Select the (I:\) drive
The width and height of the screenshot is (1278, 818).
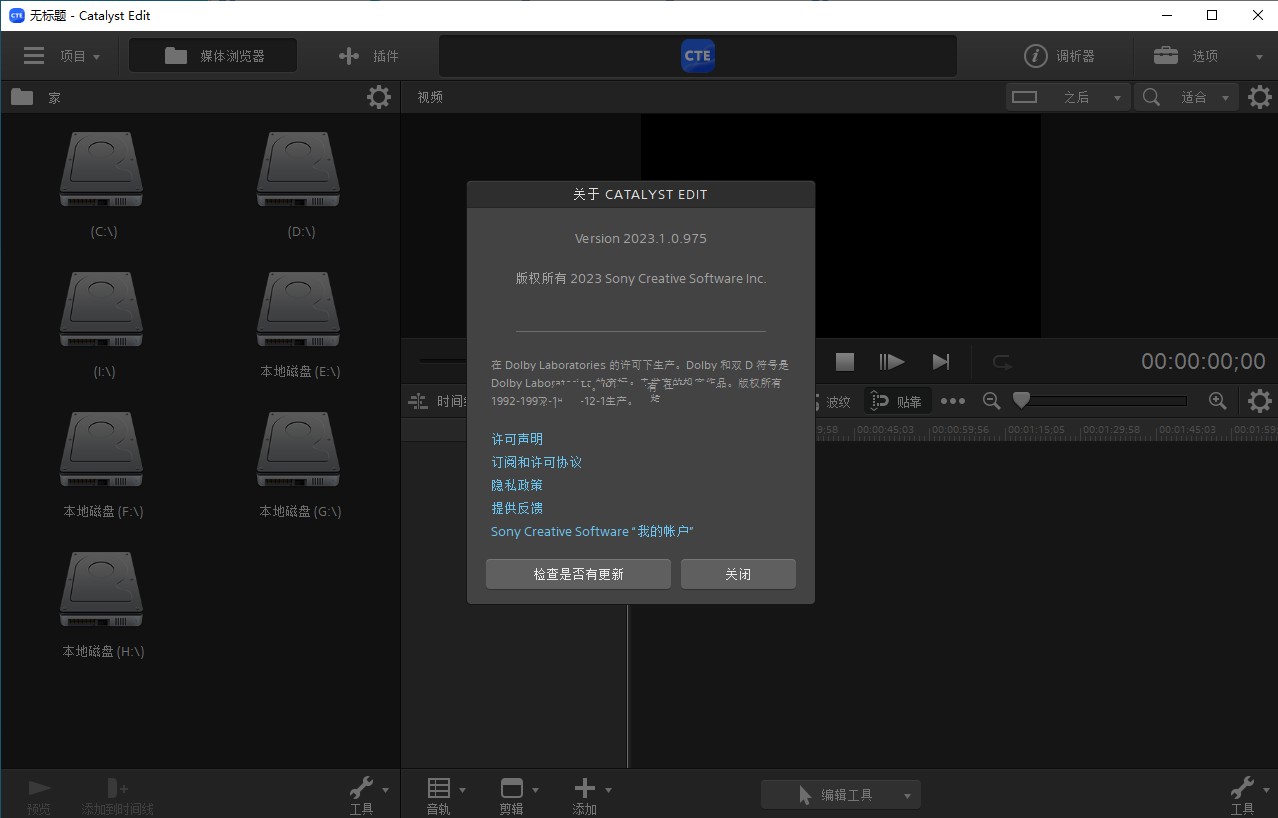102,325
